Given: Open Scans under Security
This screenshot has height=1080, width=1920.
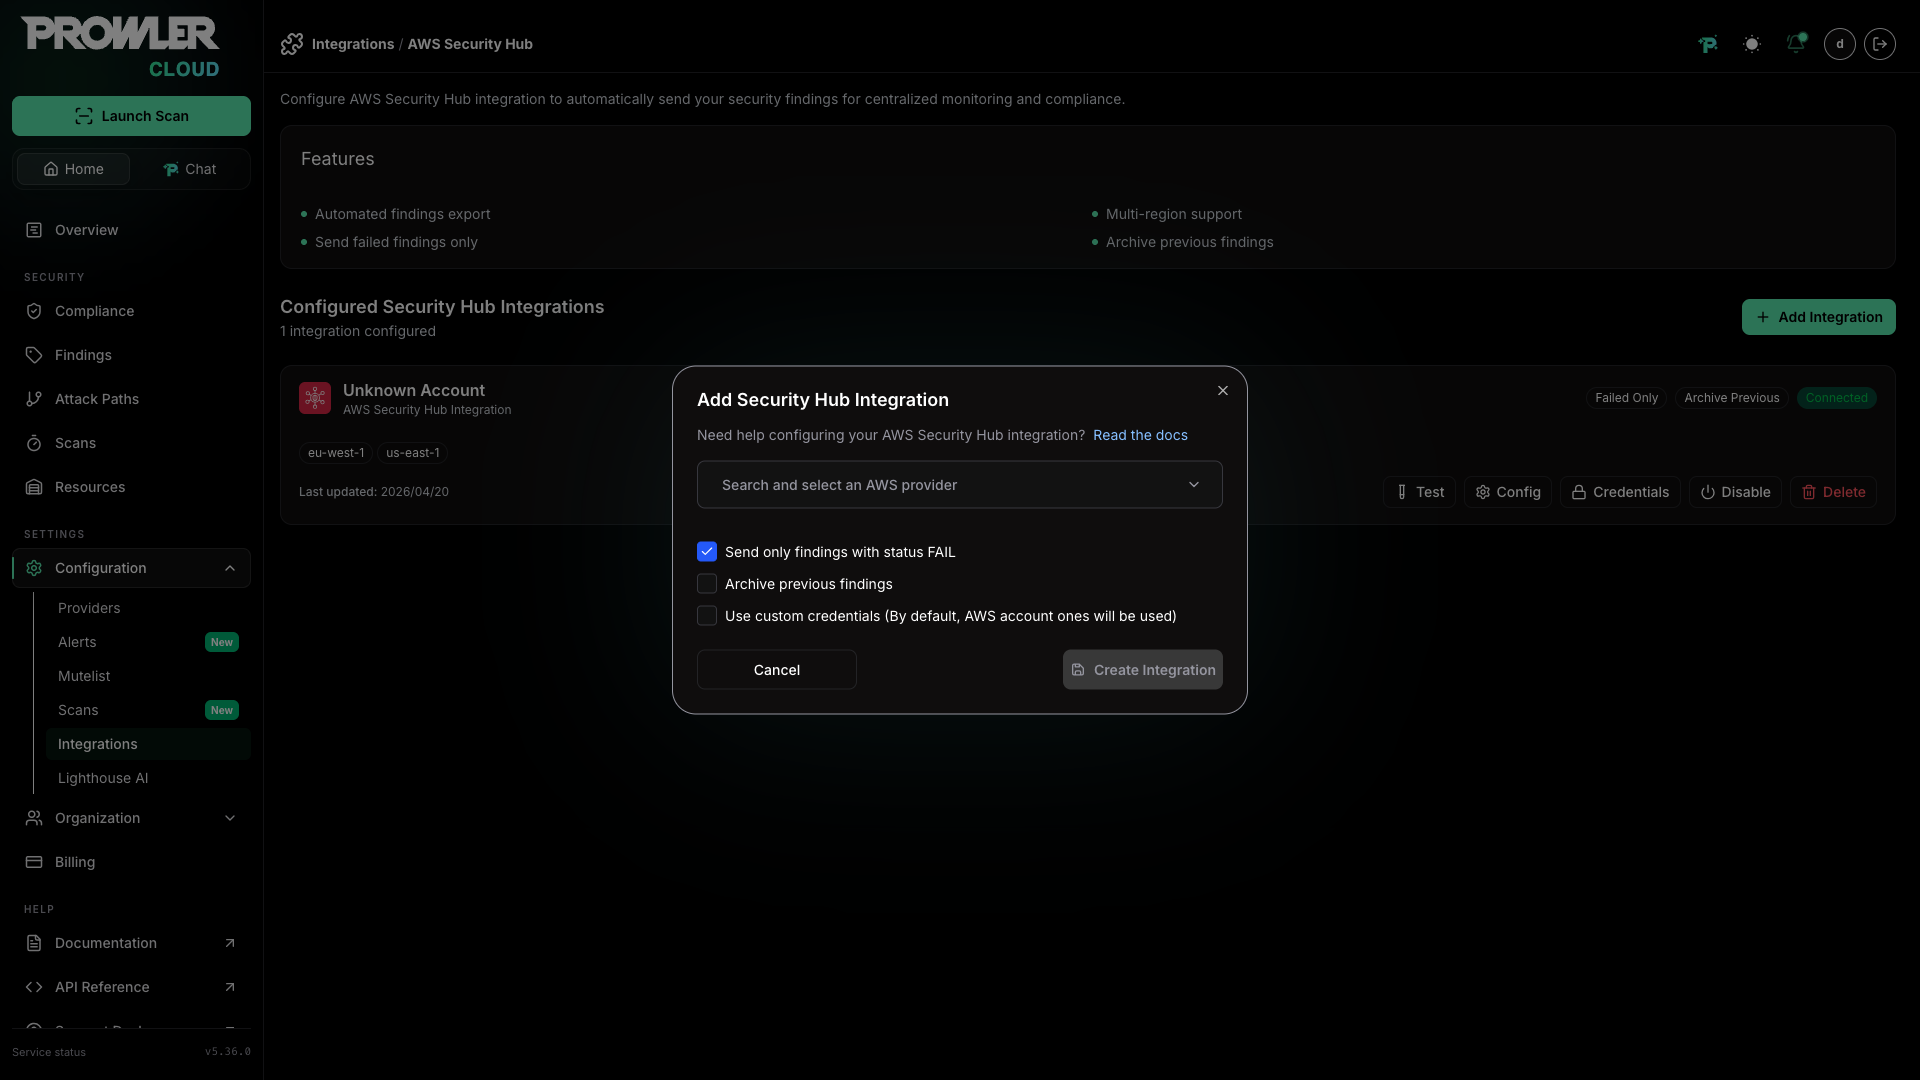Looking at the screenshot, I should pyautogui.click(x=131, y=443).
